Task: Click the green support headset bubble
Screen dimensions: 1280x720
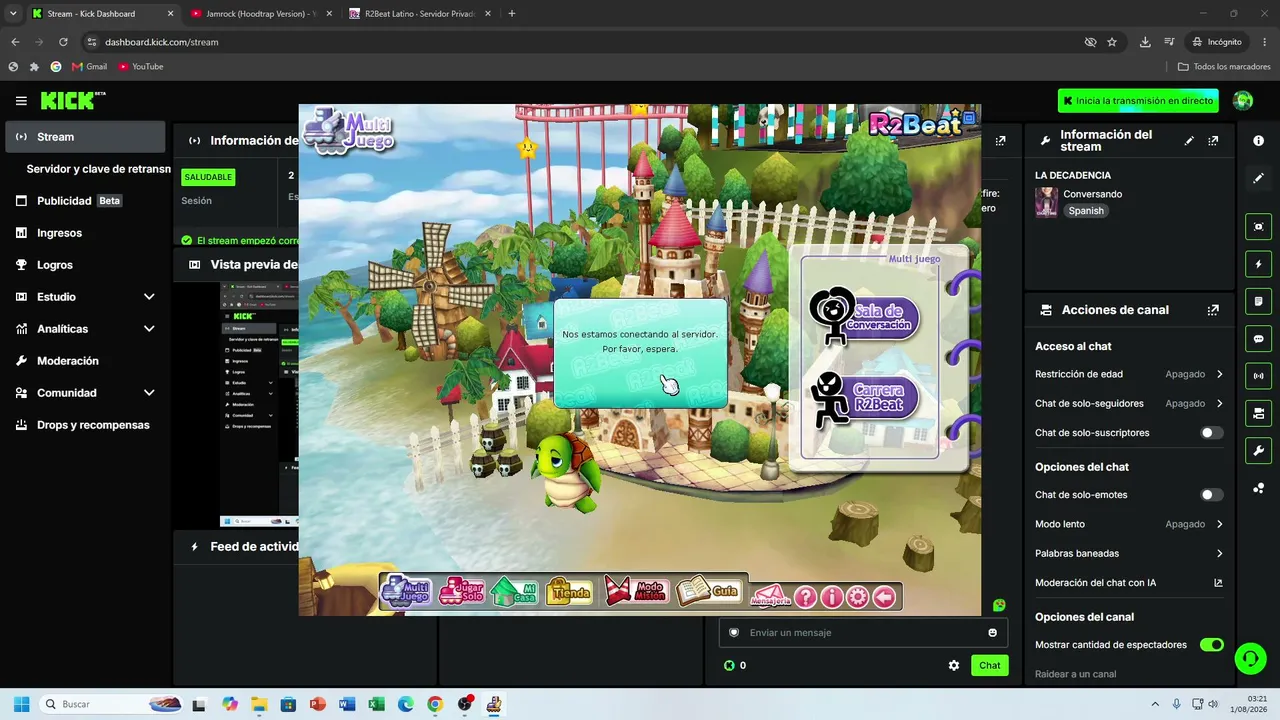Action: click(x=1250, y=657)
